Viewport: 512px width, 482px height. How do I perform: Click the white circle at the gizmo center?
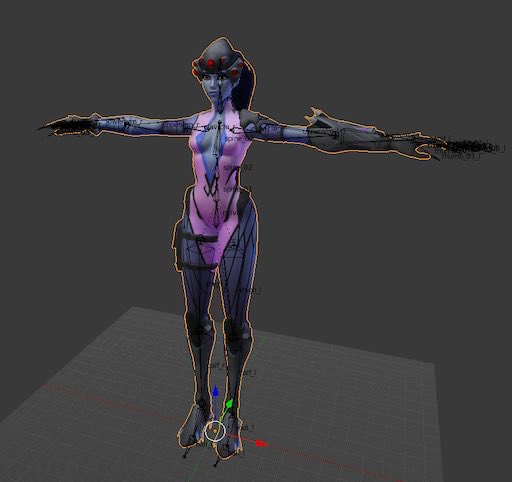(215, 431)
